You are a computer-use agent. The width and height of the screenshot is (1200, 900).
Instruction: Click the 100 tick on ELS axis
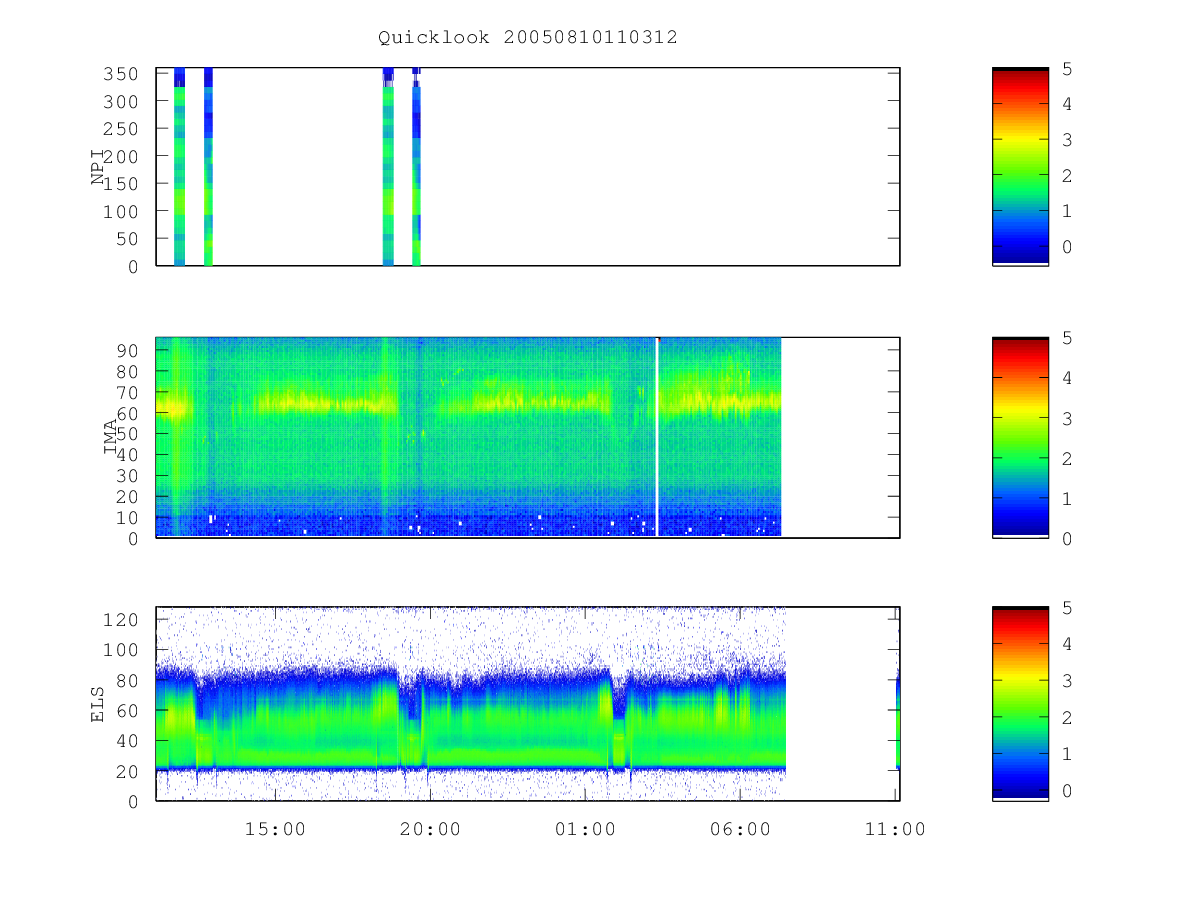pos(121,650)
